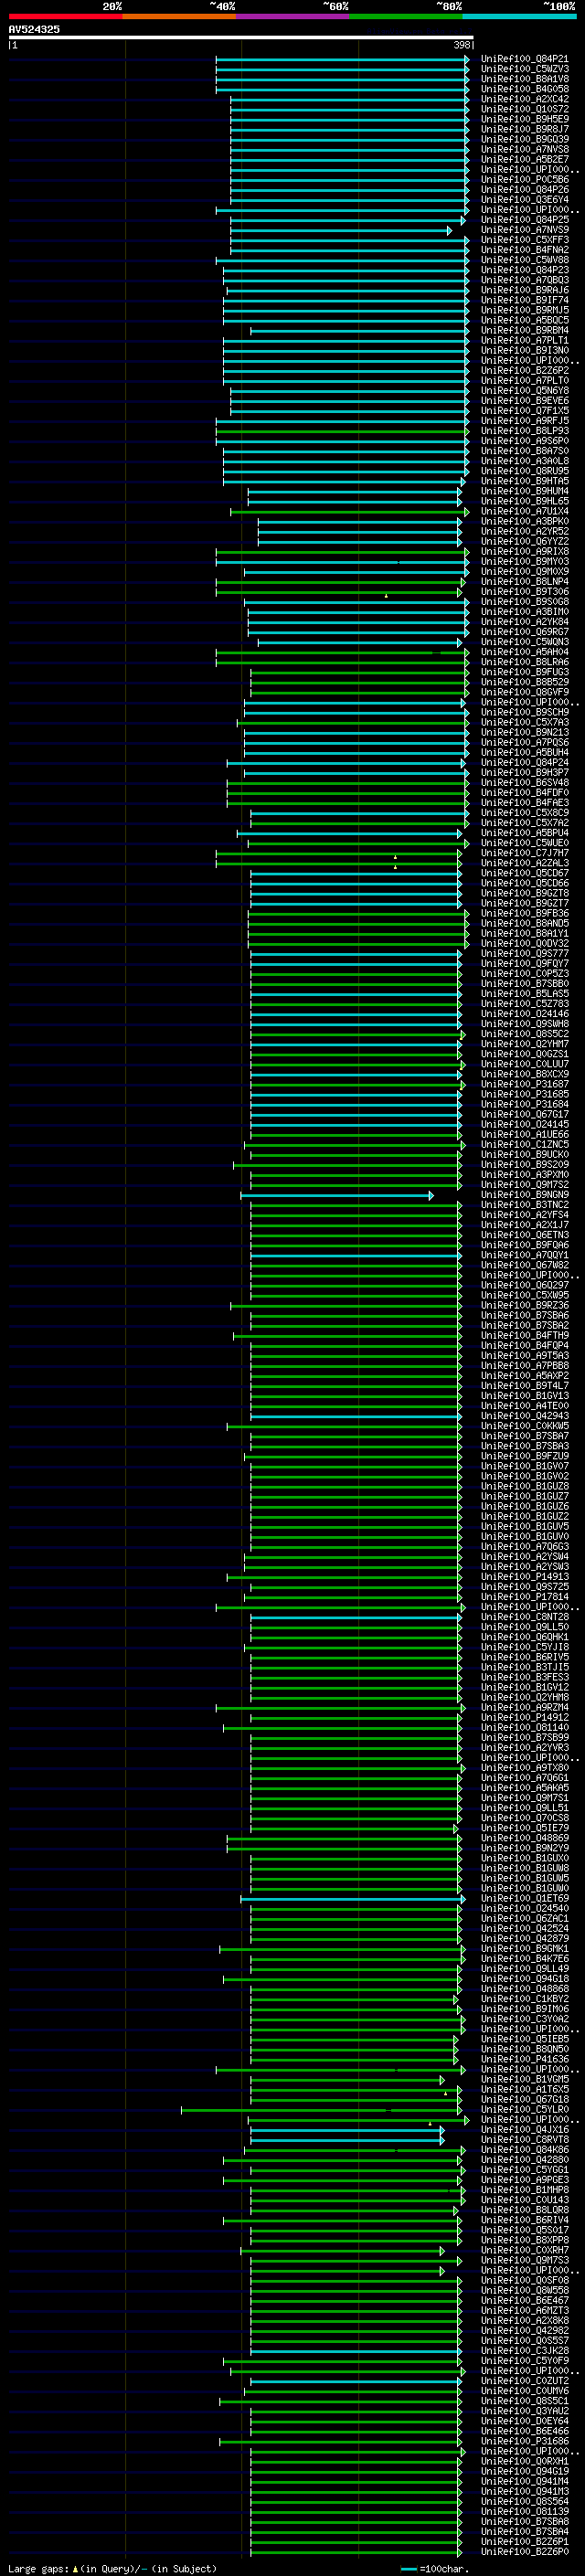Image resolution: width=585 pixels, height=2576 pixels.
Task: Select the UniRef100_A2XC42 label
Action: click(x=525, y=99)
